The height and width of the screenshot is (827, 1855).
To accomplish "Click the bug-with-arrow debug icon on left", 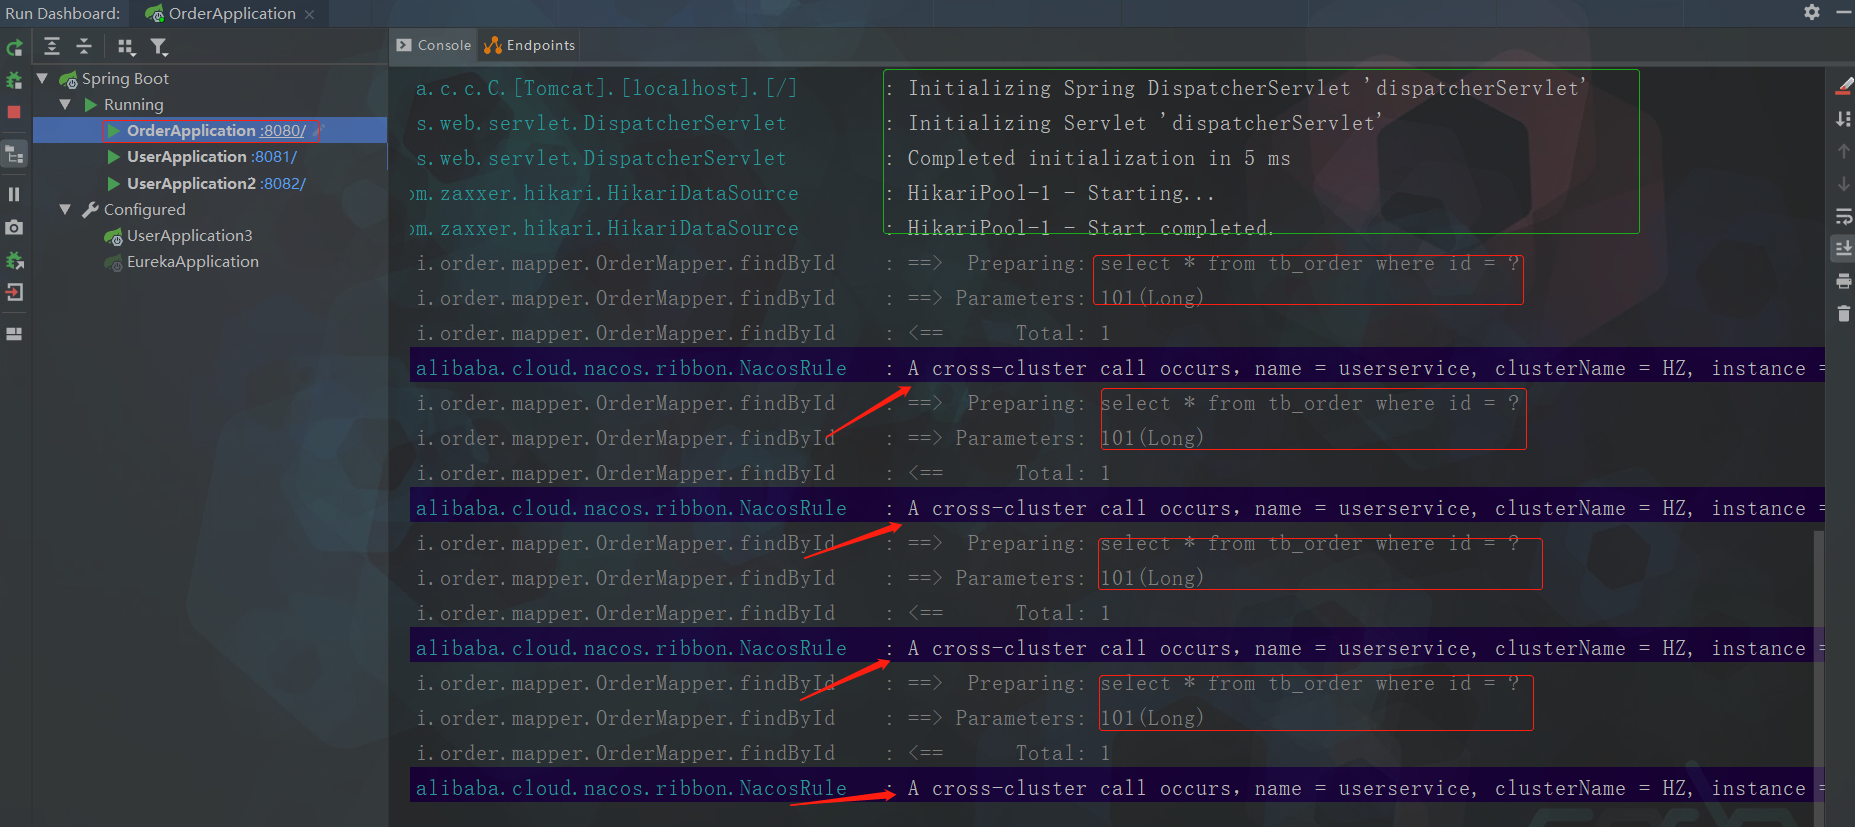I will [x=14, y=260].
